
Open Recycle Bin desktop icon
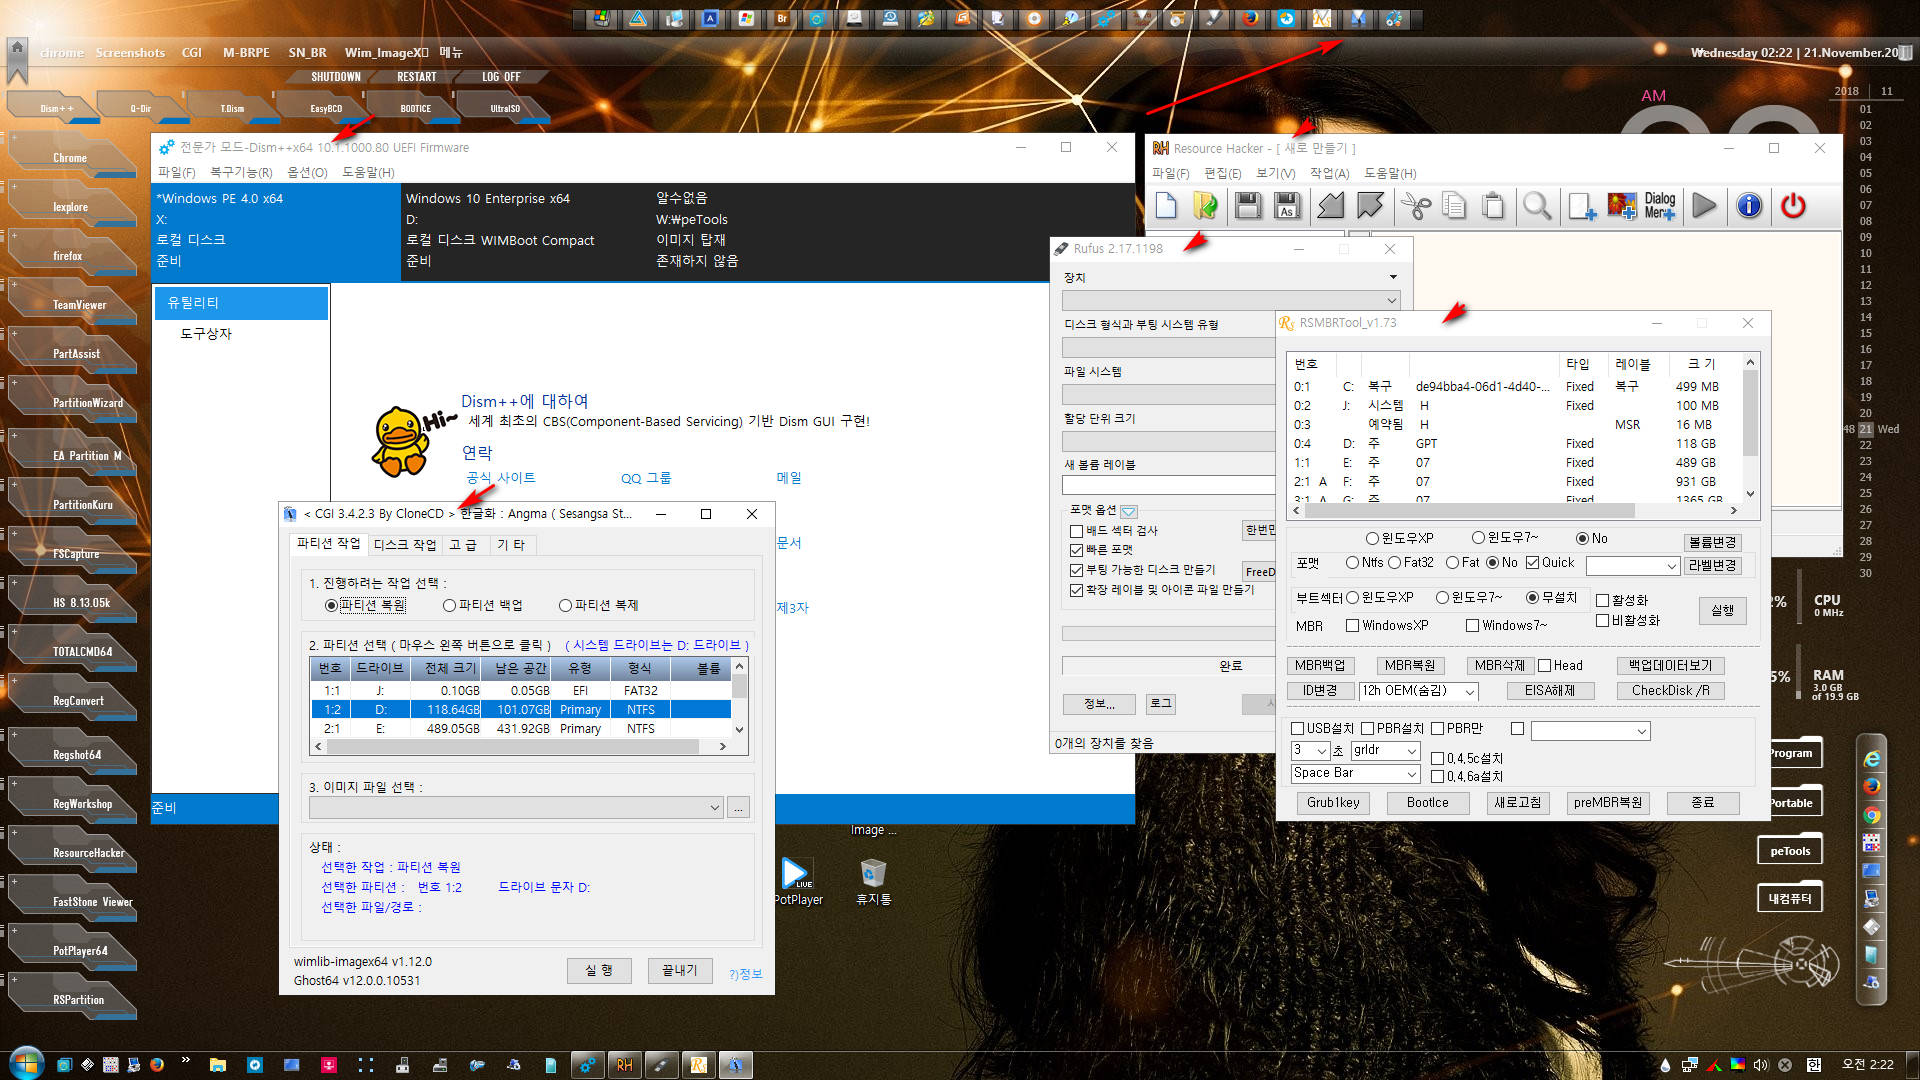coord(873,880)
